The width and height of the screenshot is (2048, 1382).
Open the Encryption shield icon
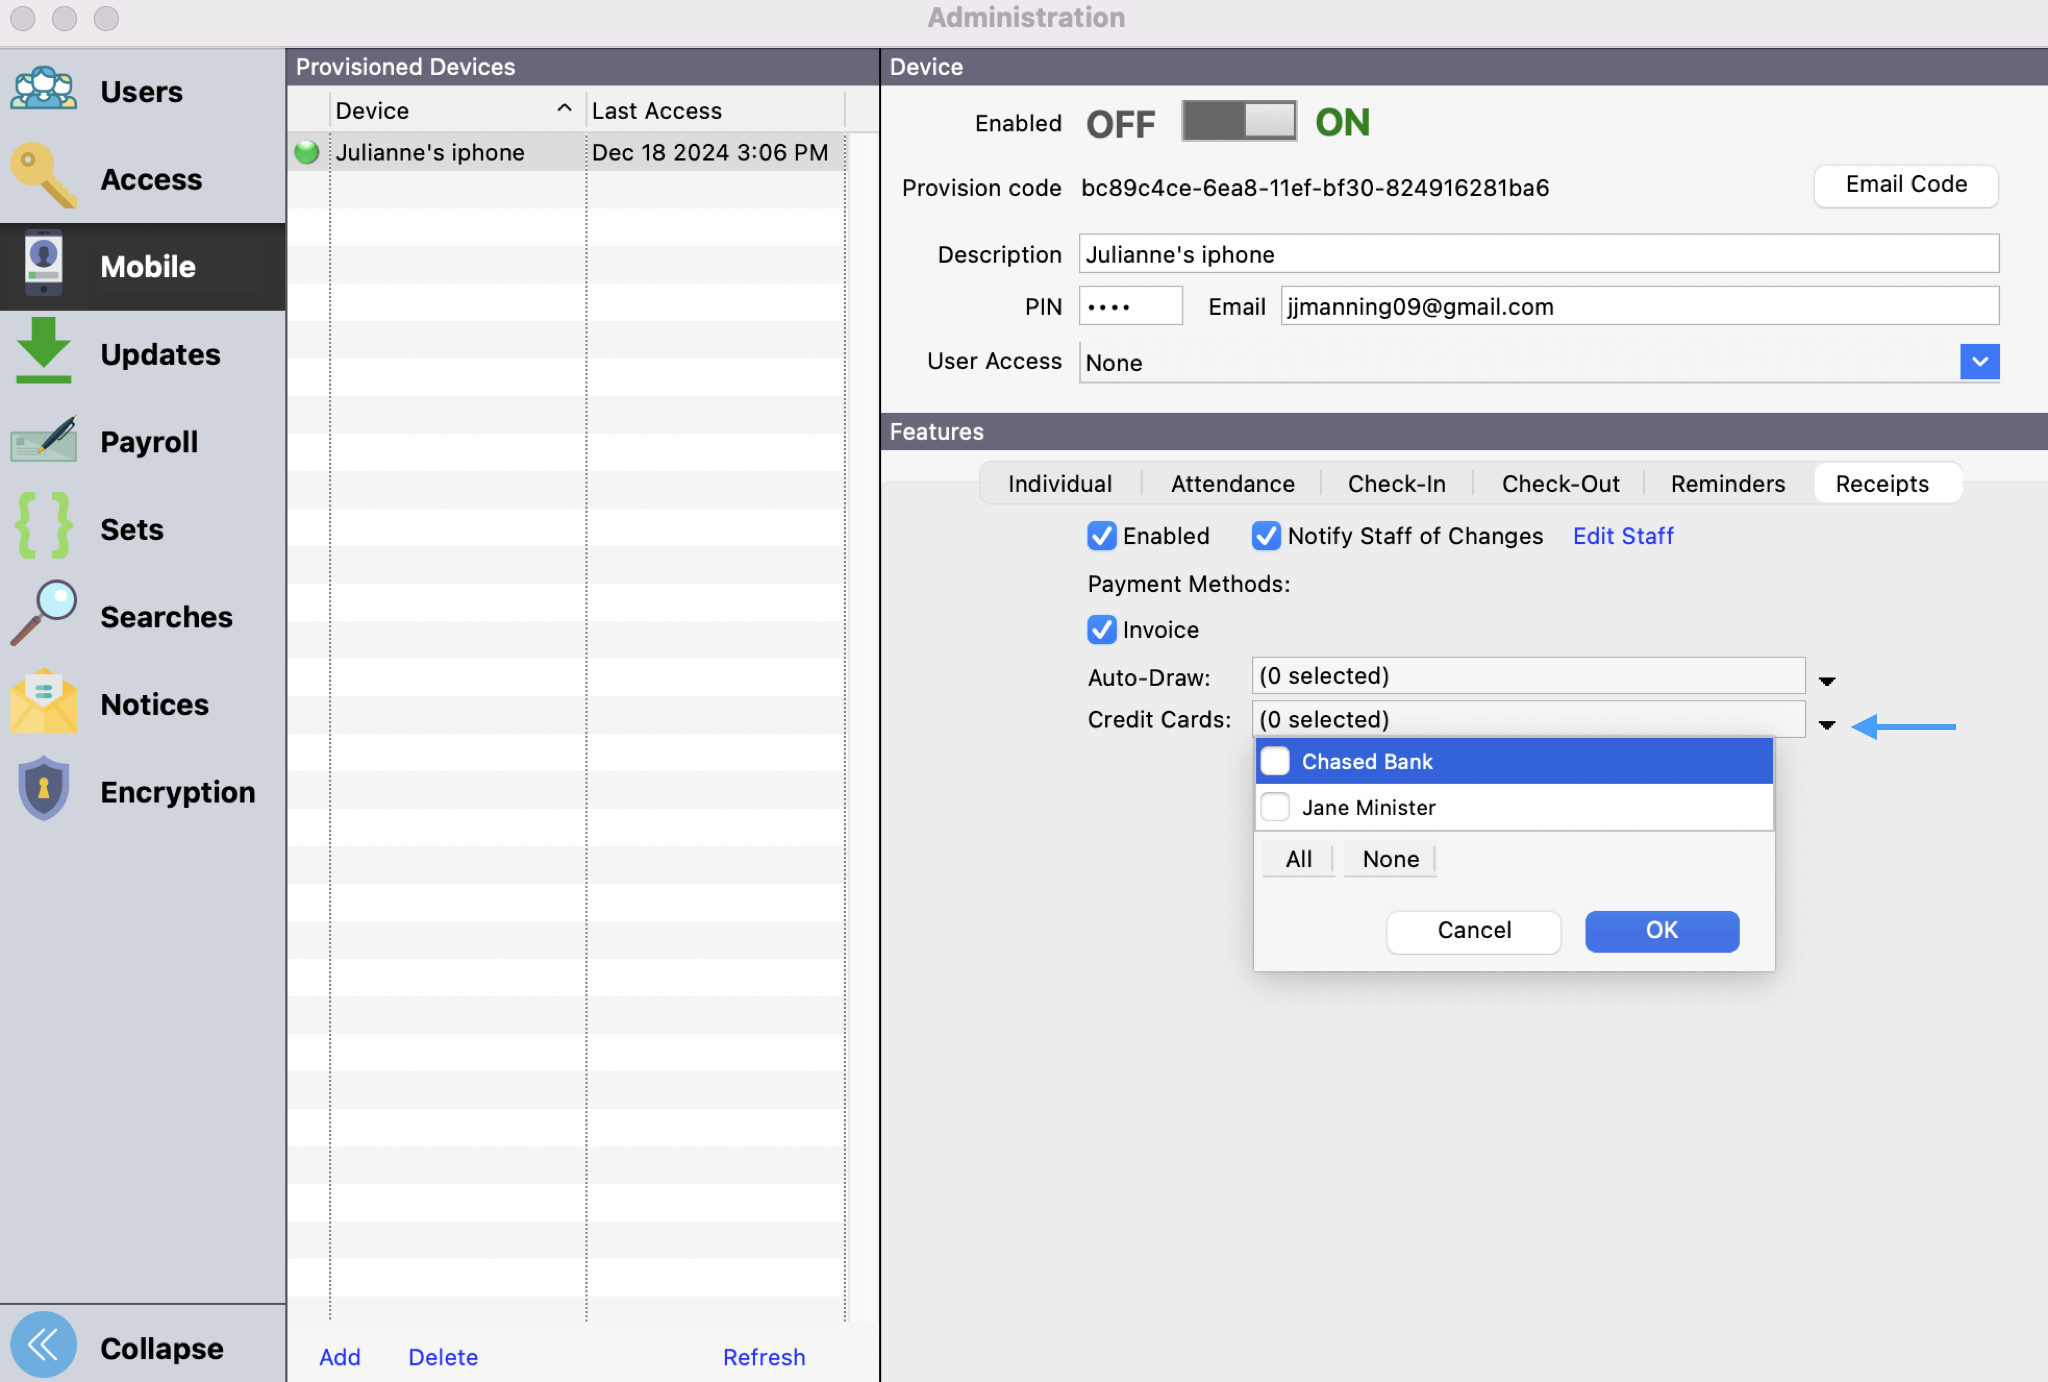pos(43,790)
